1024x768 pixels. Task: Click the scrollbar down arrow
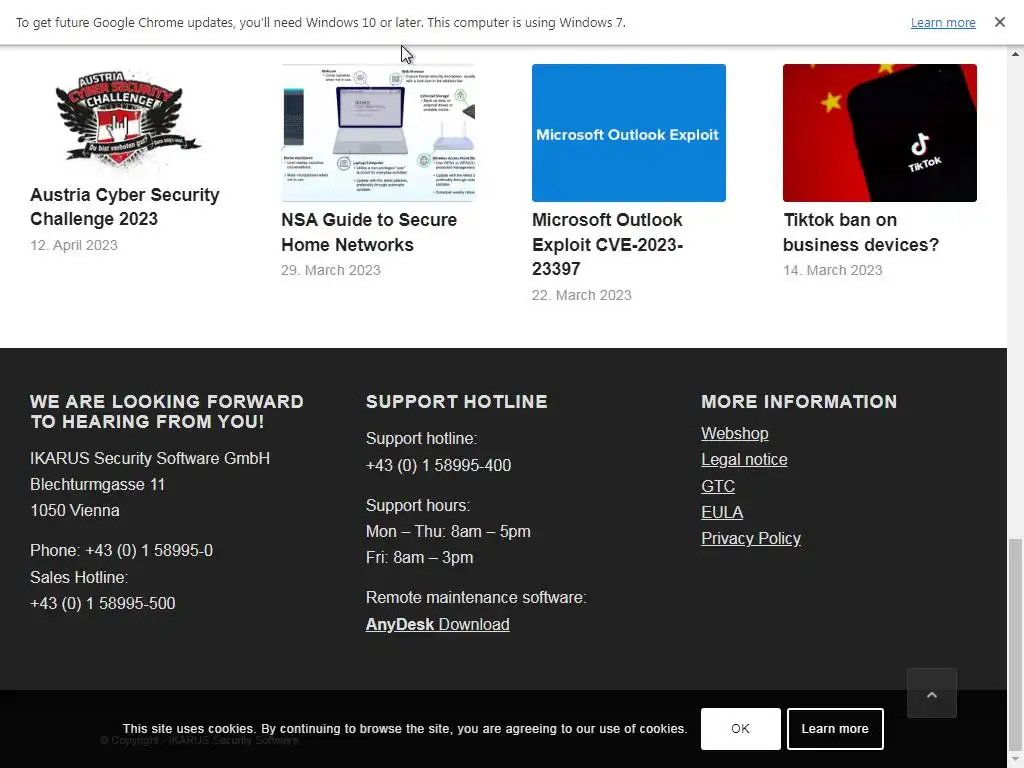[x=1015, y=761]
